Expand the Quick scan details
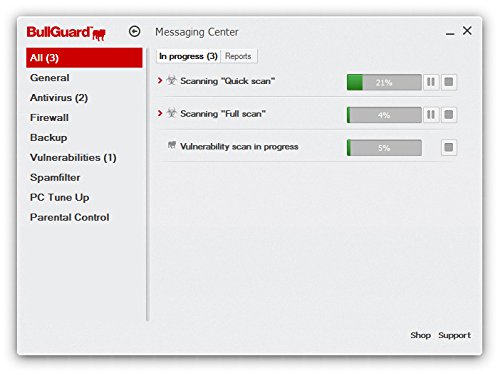This screenshot has height=373, width=500. [x=160, y=80]
